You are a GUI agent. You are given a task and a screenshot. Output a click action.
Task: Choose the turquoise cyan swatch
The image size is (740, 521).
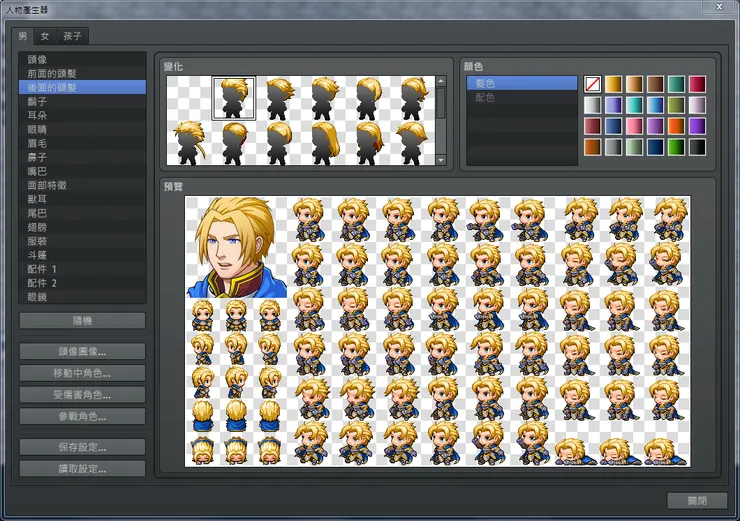tap(634, 105)
